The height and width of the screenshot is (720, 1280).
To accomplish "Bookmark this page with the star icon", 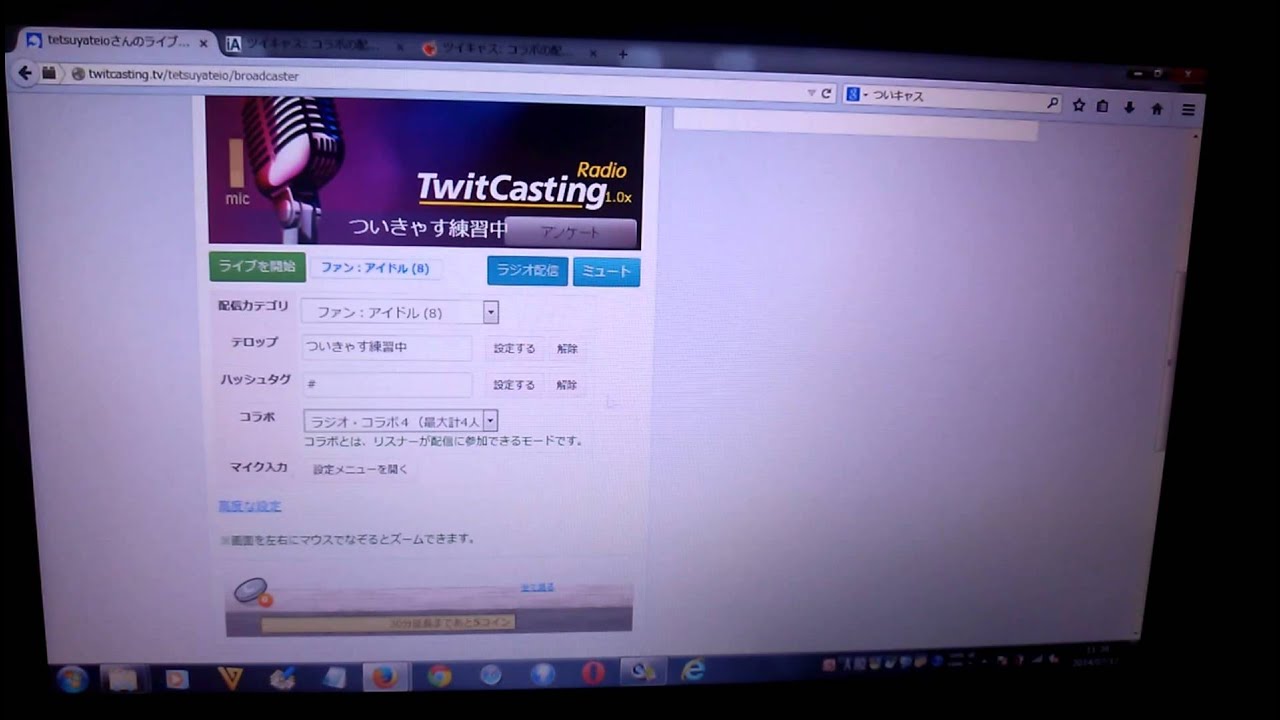I will [x=1079, y=105].
